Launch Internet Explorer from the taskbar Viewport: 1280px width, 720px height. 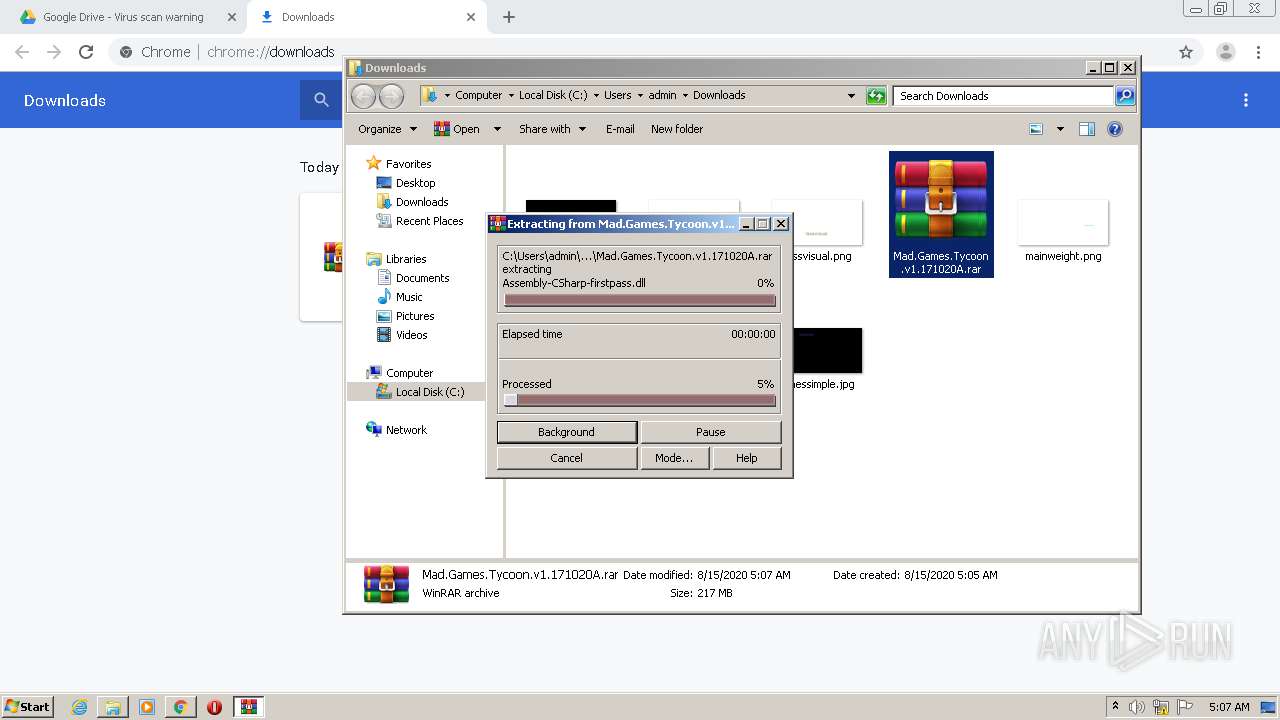click(80, 707)
